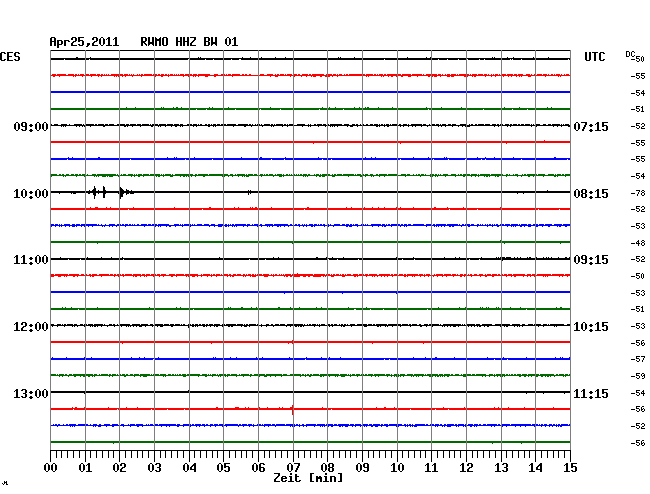Click the DC column header at top right
Viewport: 650px width, 494px height.
point(631,54)
